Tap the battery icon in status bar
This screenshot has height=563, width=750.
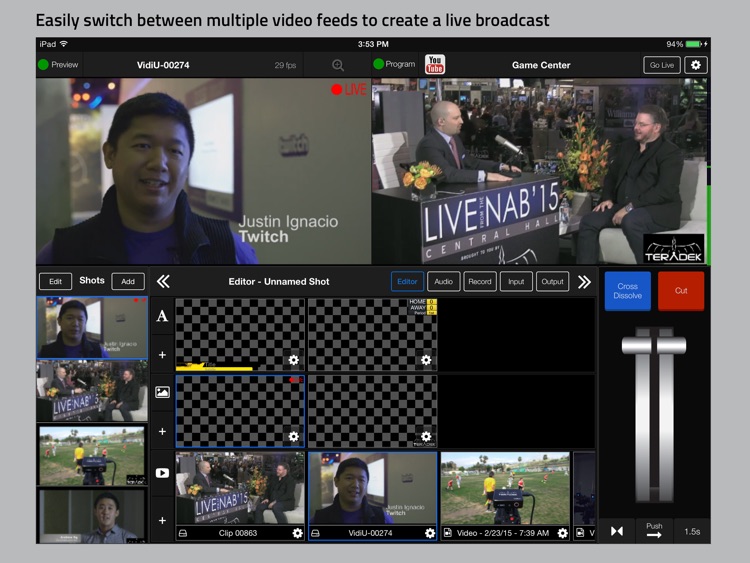(x=694, y=44)
